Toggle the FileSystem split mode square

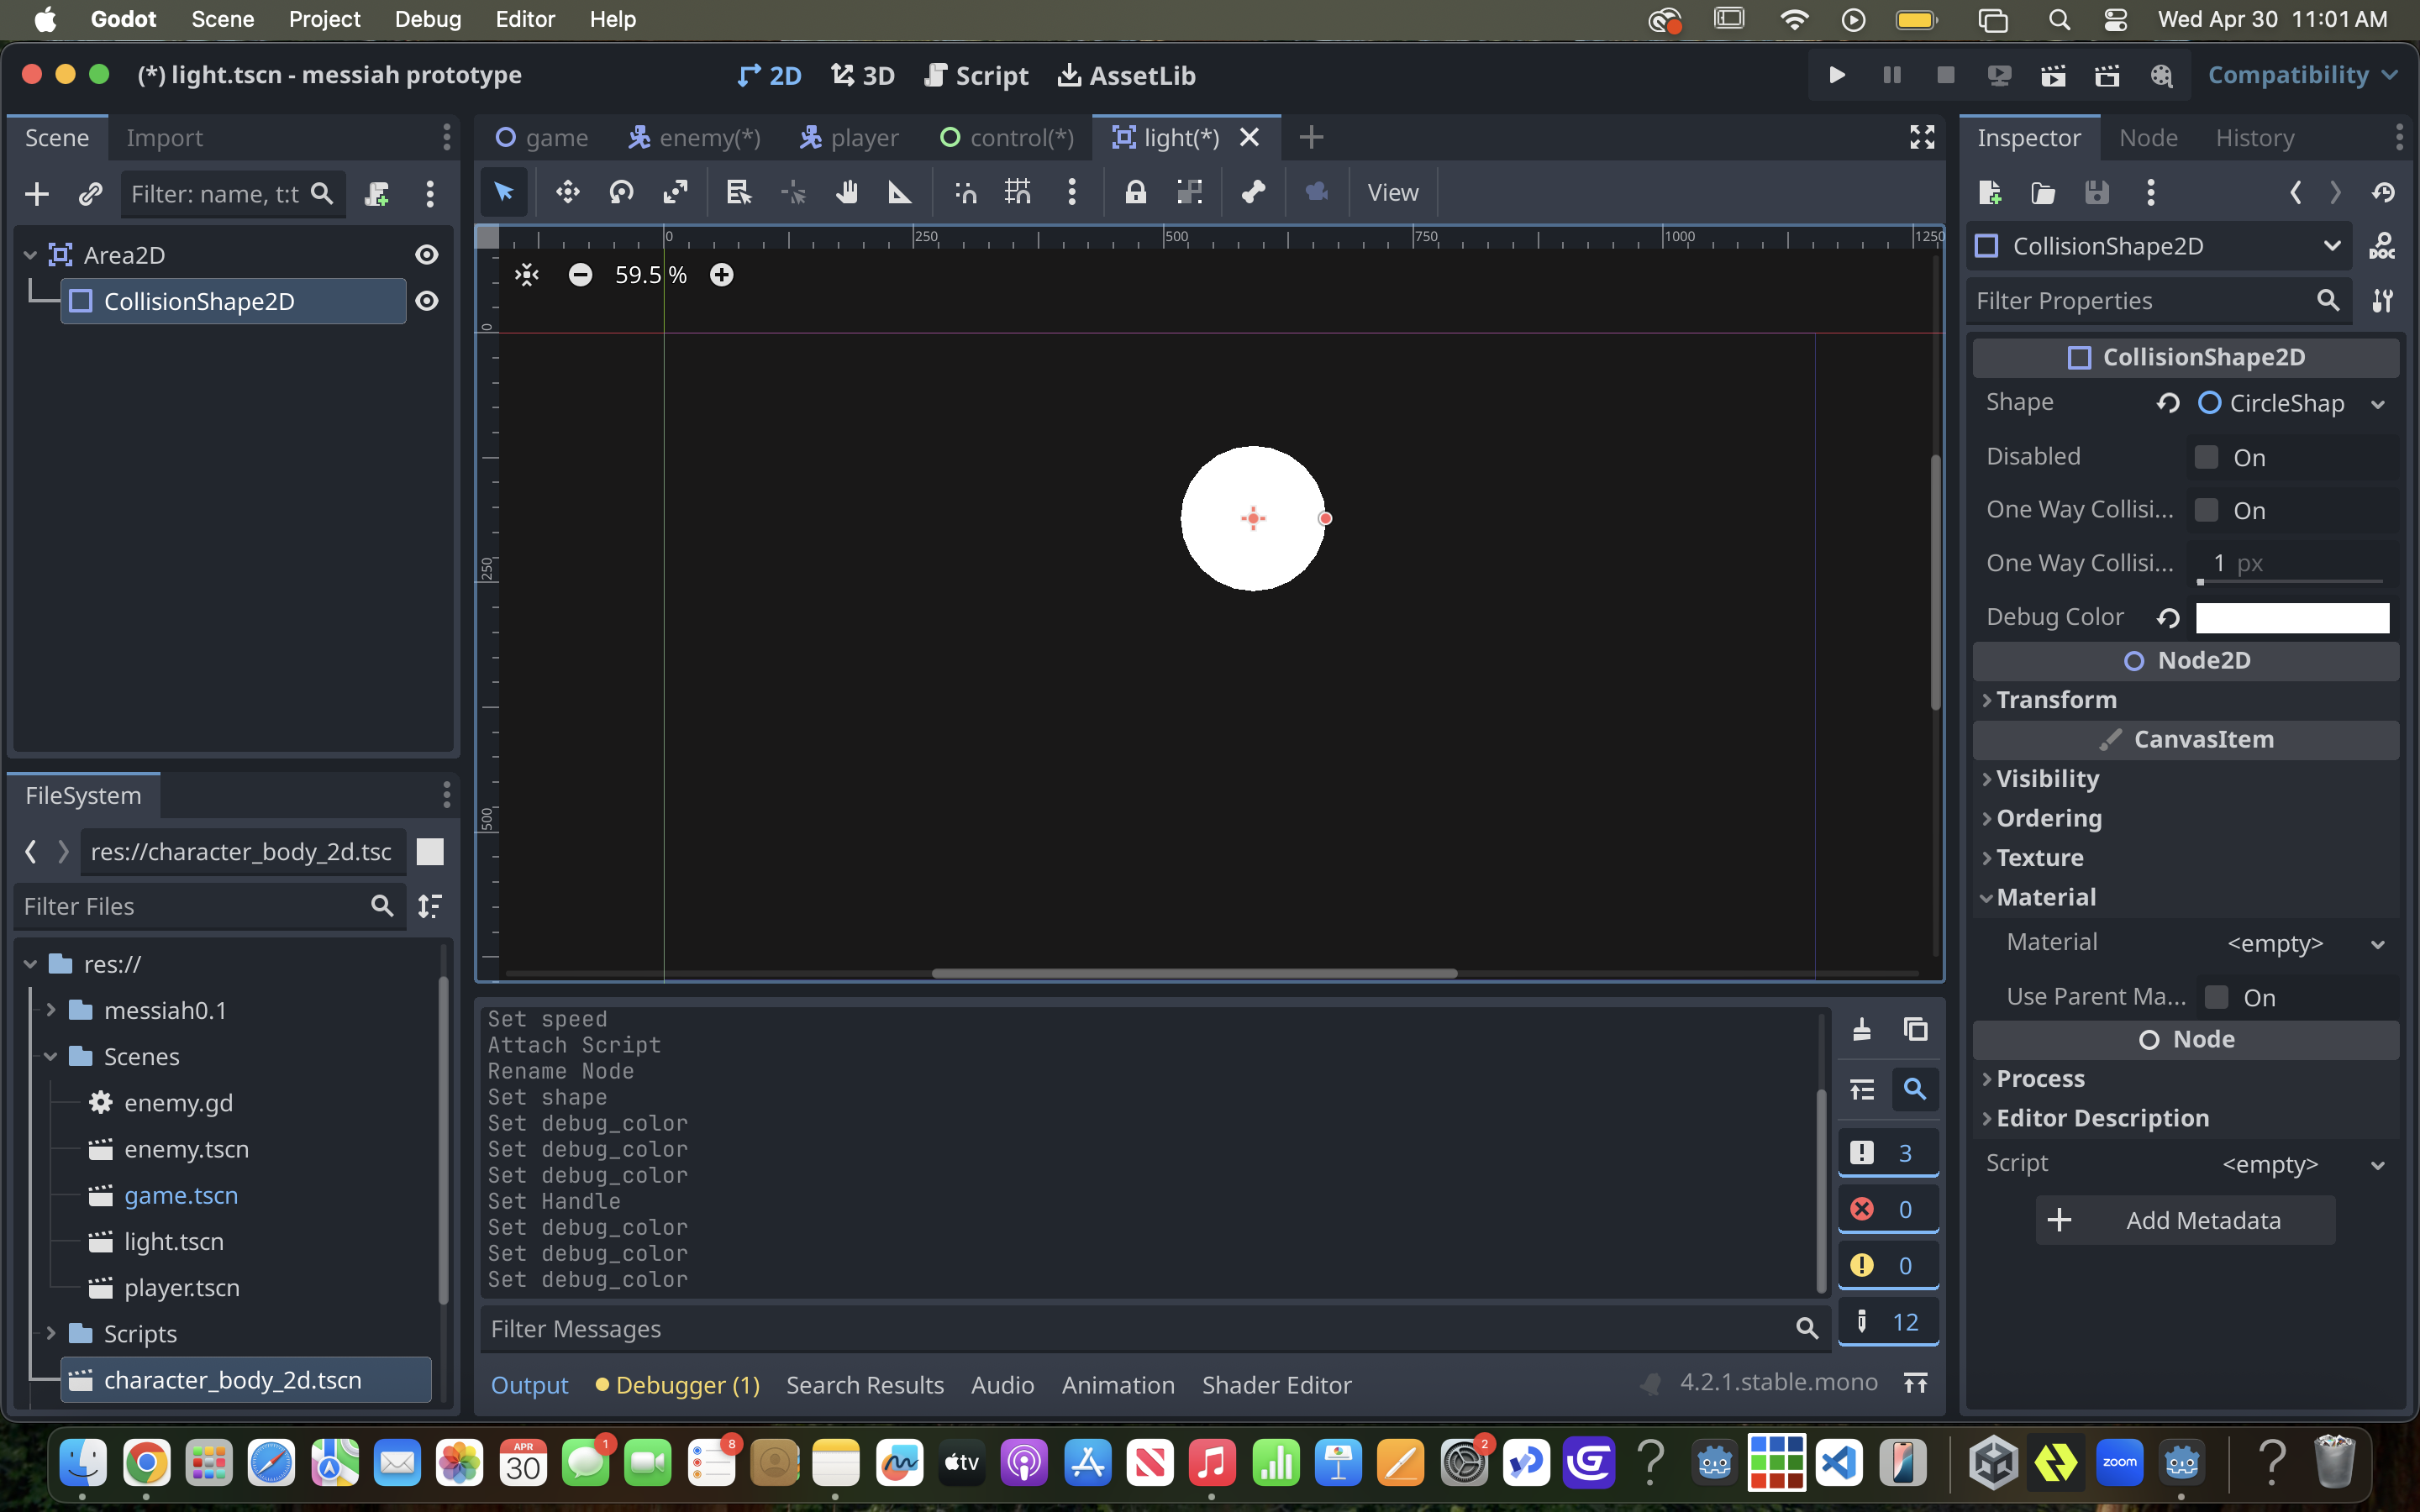pos(430,851)
